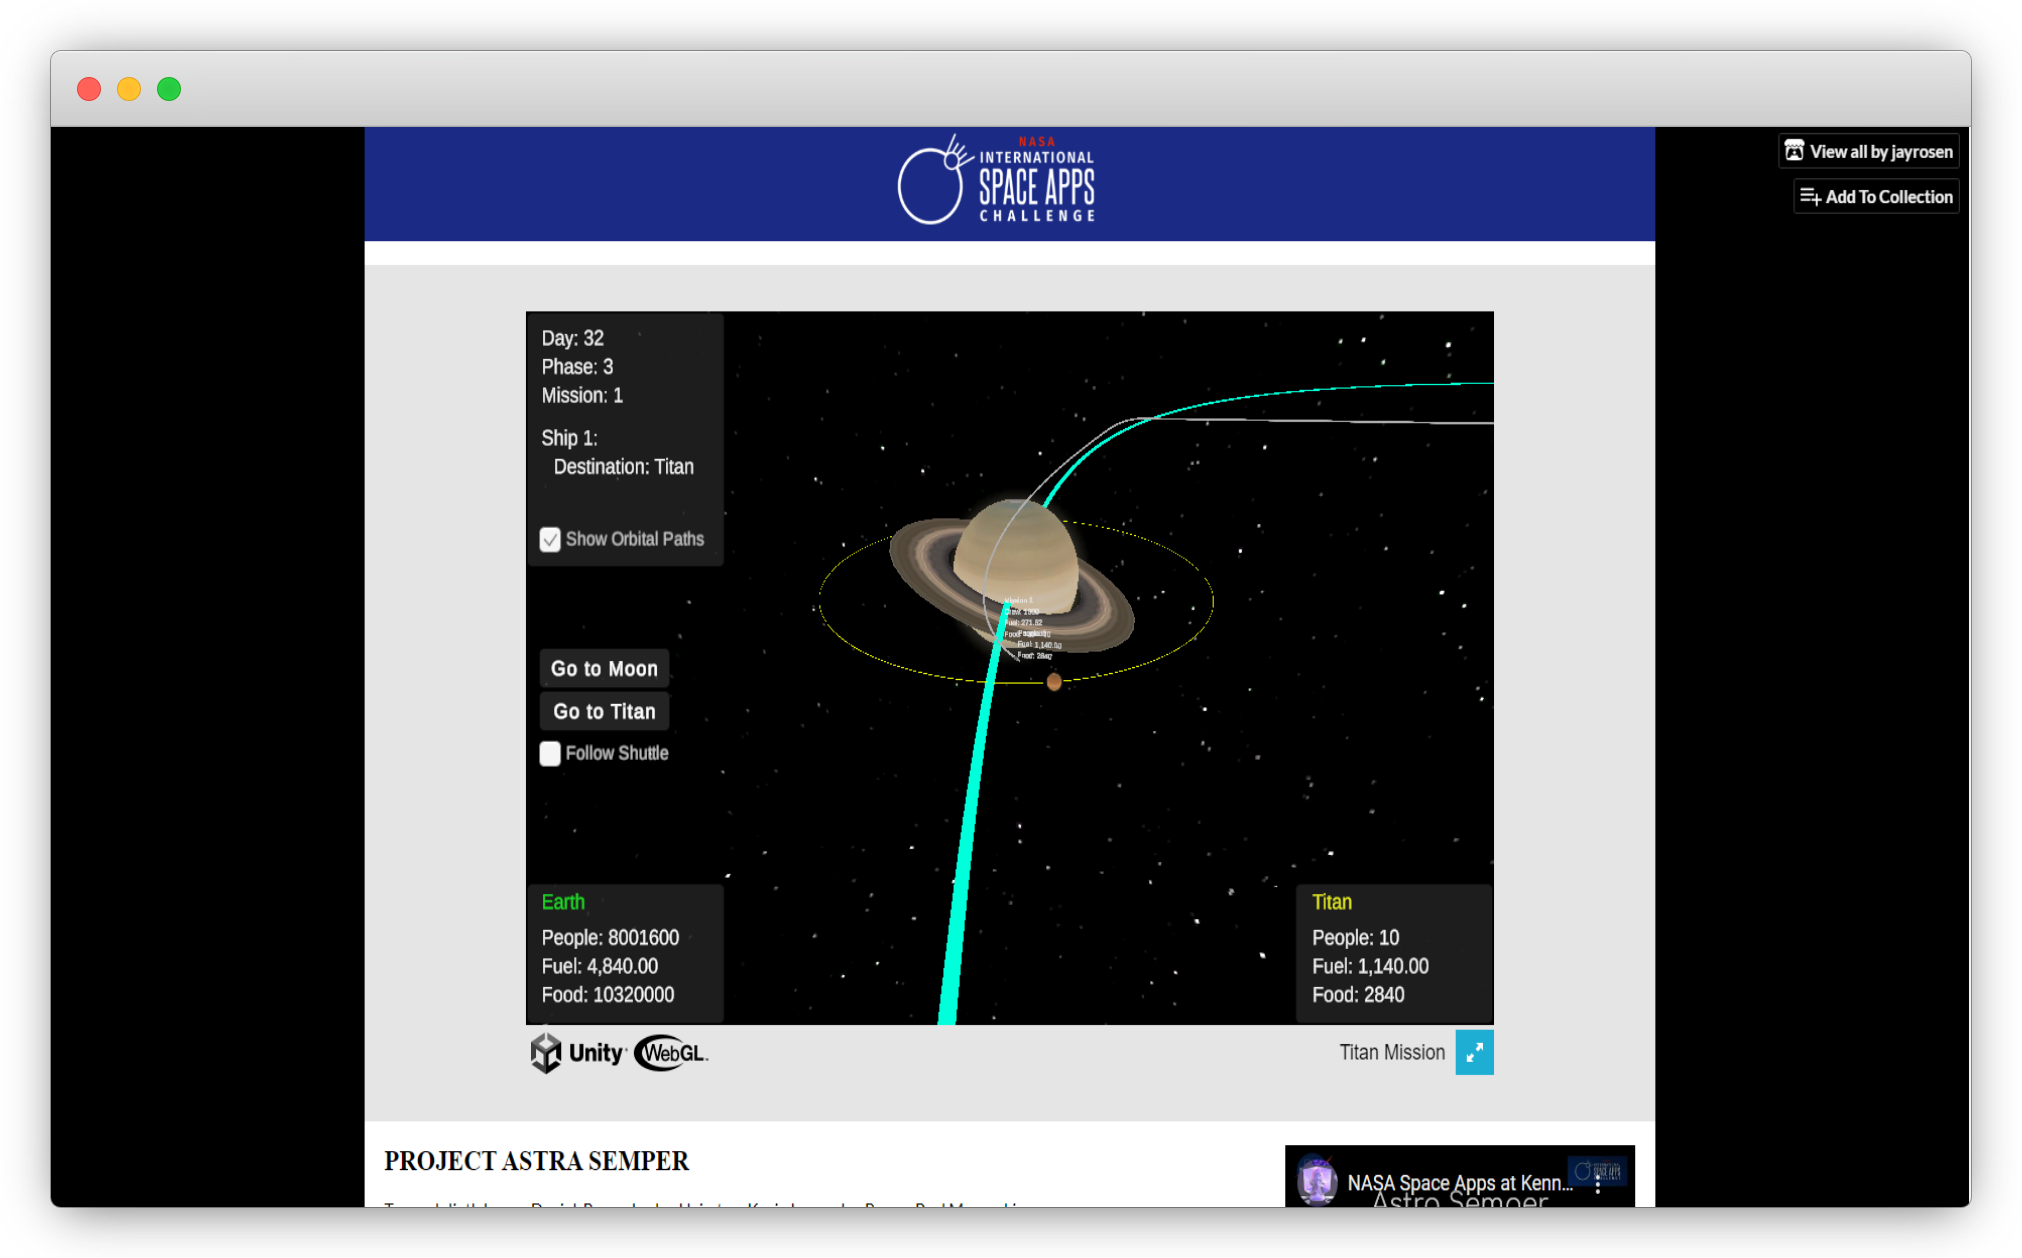The image size is (2022, 1258).
Task: Click NASA Space Apps Challenge logo
Action: click(x=996, y=181)
